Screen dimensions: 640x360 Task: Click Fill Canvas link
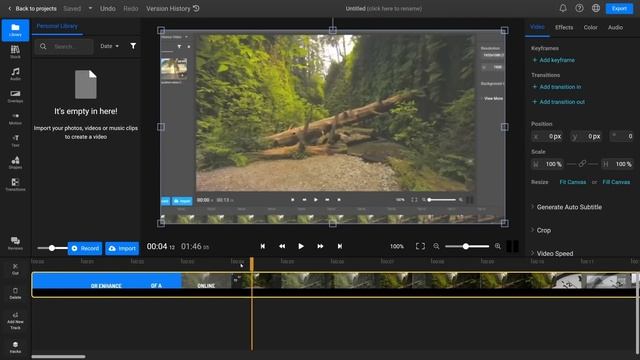pos(616,182)
